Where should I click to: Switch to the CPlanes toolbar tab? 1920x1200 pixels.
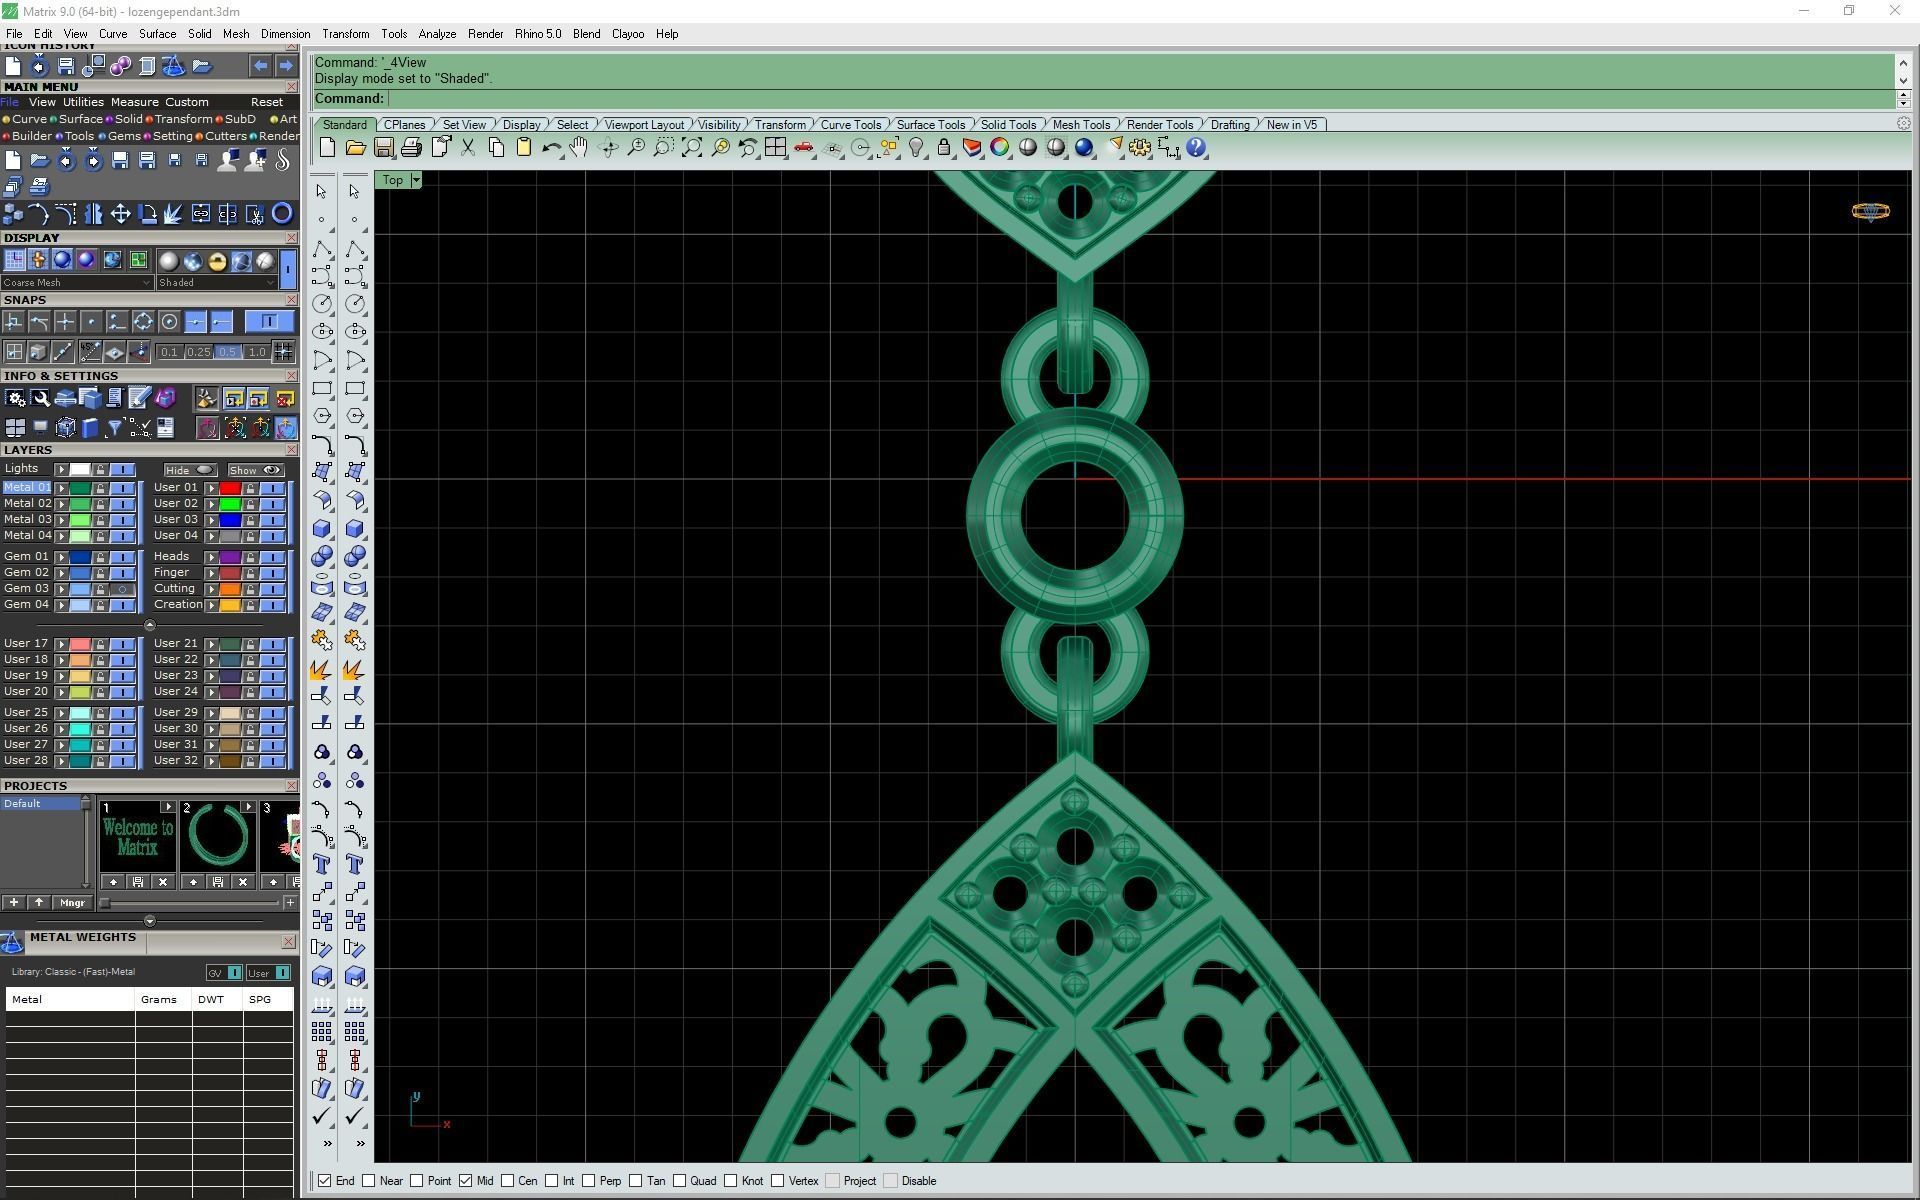click(x=405, y=125)
